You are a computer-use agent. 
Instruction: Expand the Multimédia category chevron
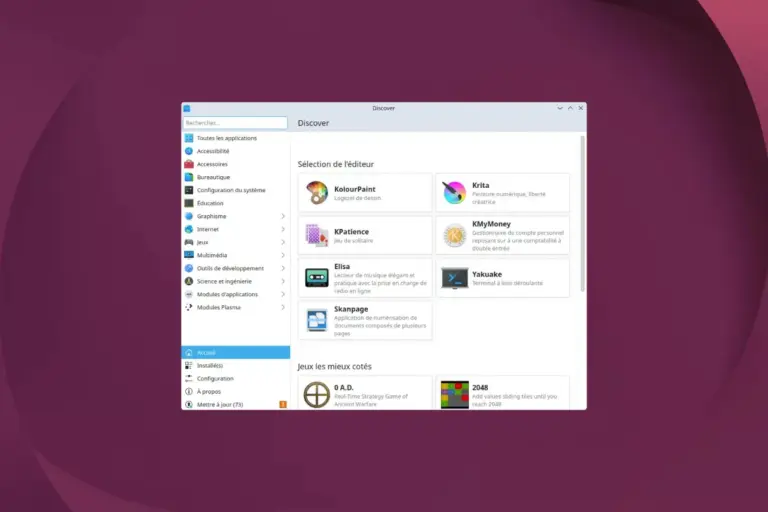click(283, 255)
